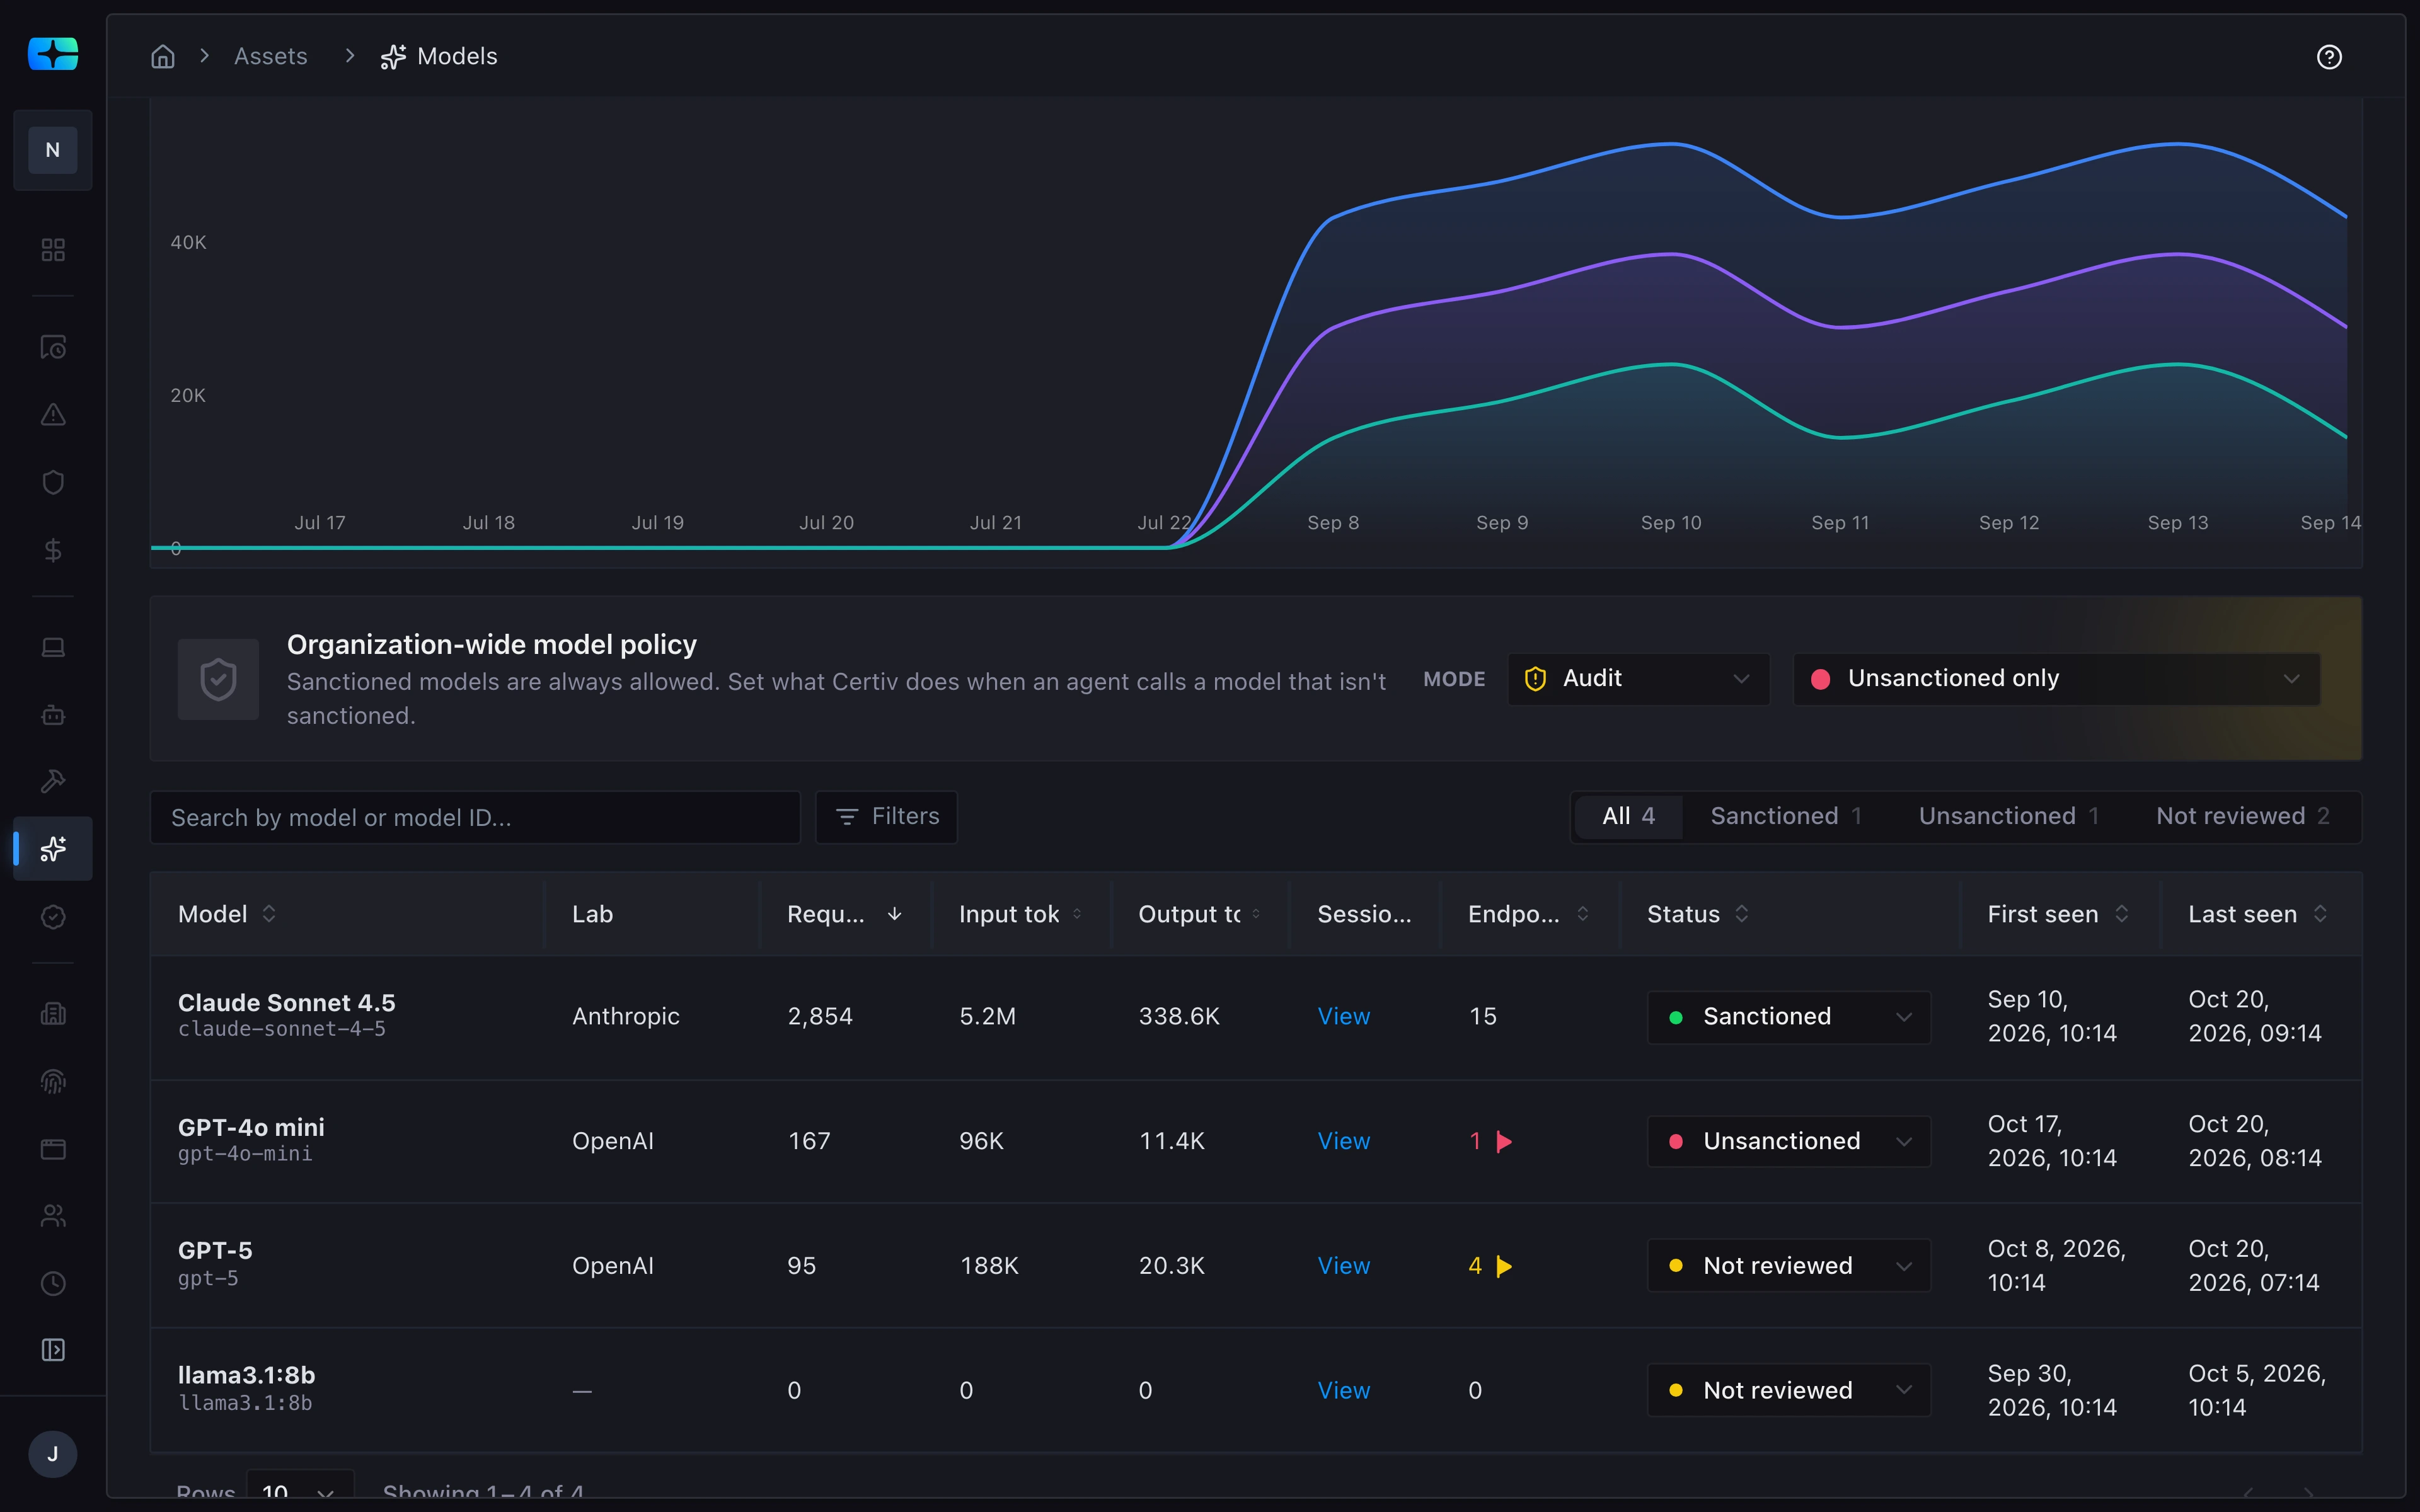Sort by First seen column header
The height and width of the screenshot is (1512, 2420).
coord(2058,914)
